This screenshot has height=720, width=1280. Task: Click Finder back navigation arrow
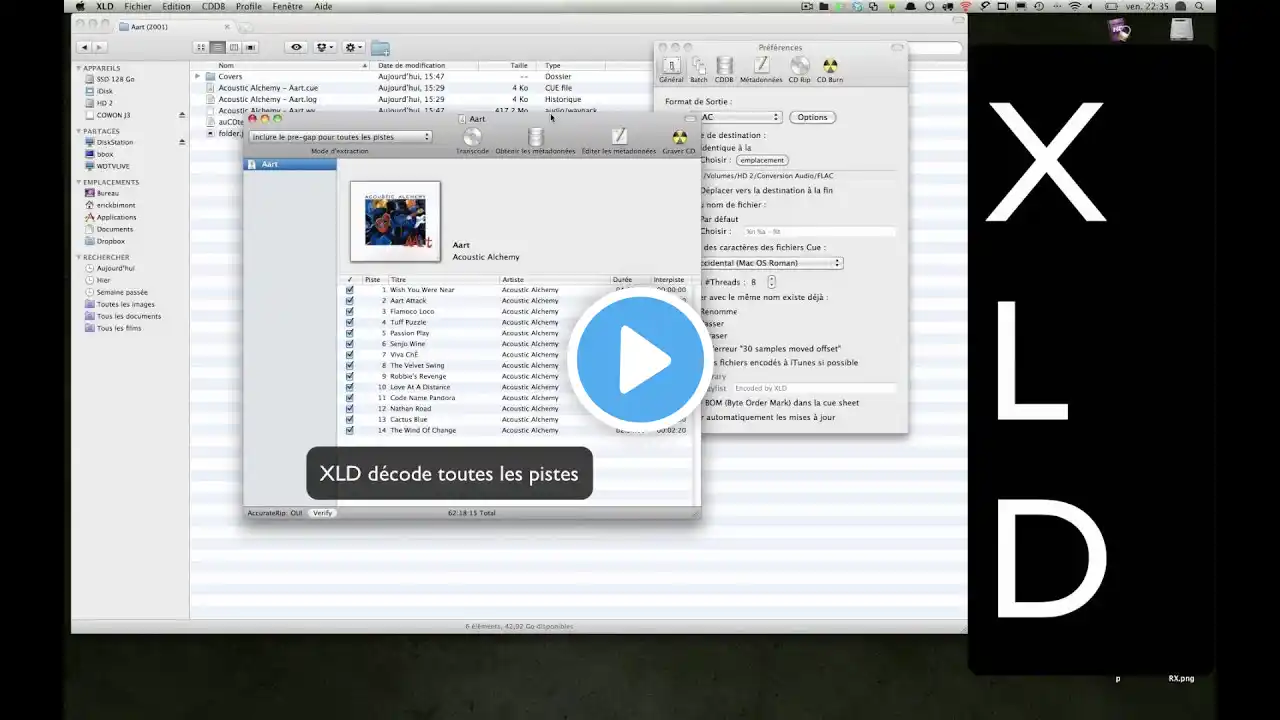click(84, 47)
